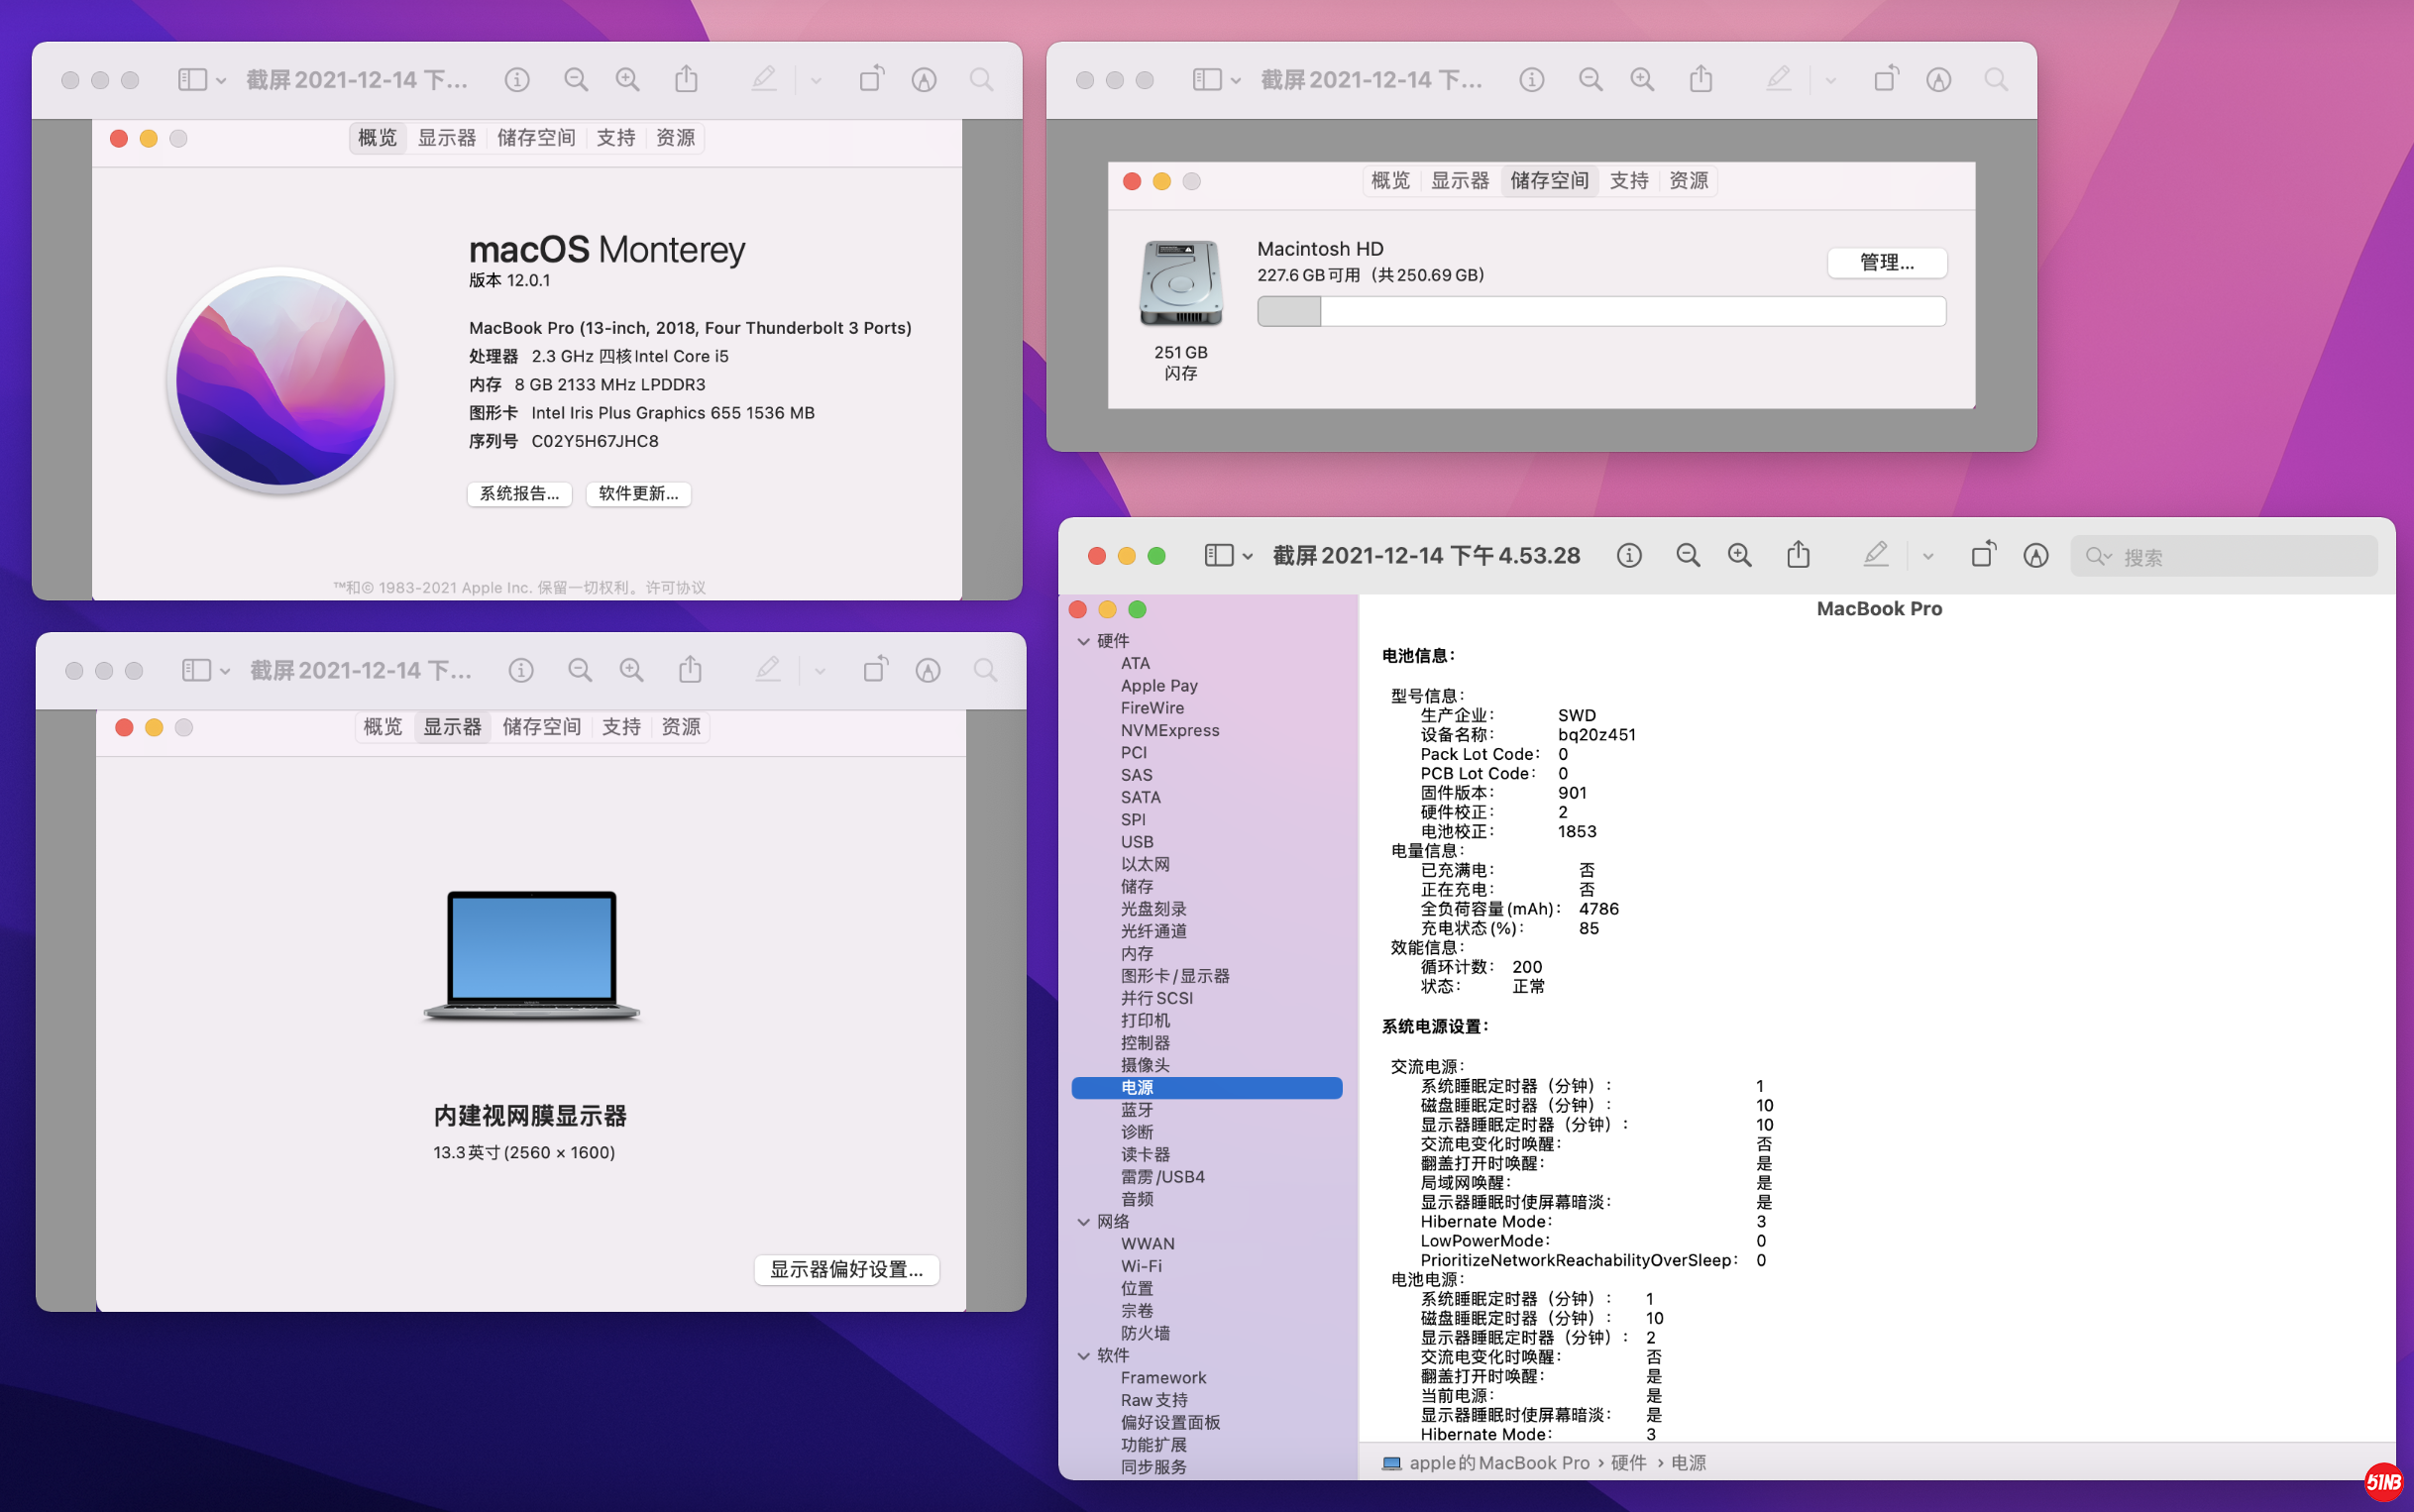Click the info icon in the battery screenshot window
This screenshot has width=2414, height=1512.
point(1629,556)
